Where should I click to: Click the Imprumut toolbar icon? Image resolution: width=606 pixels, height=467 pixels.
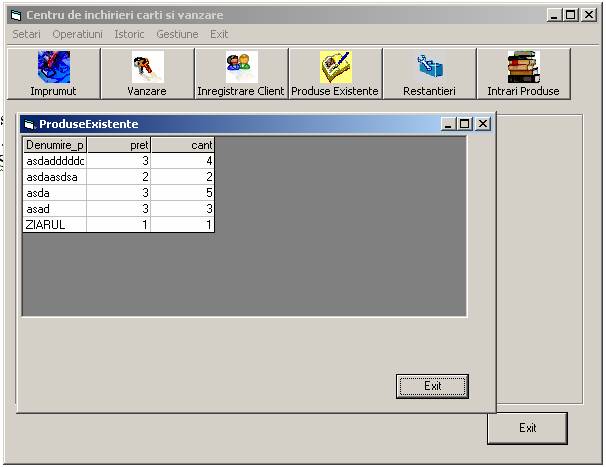point(53,68)
